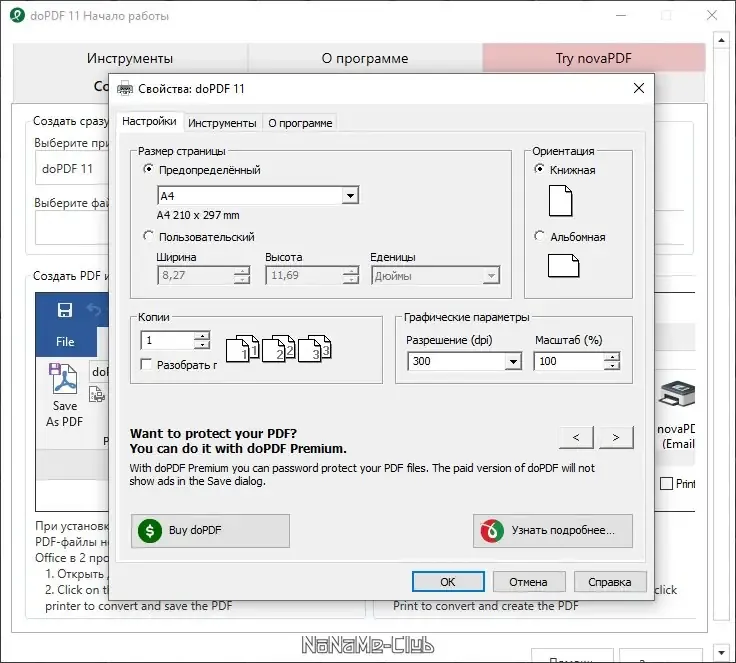Click small document icon beside Save As PDF

click(x=97, y=394)
